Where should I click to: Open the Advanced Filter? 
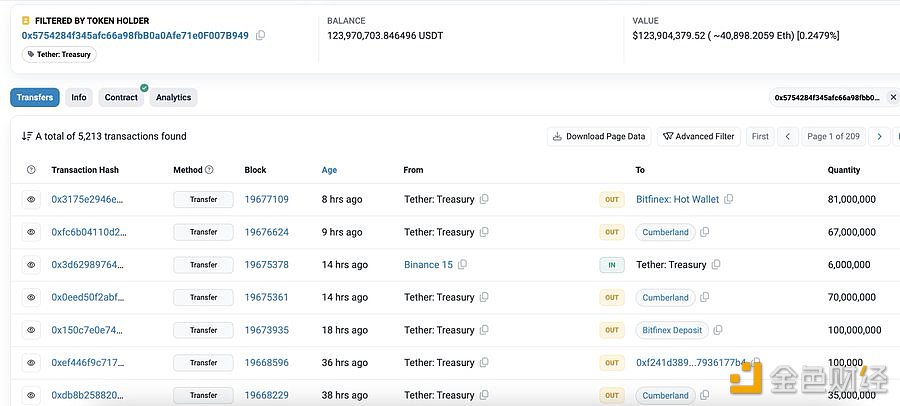[699, 137]
